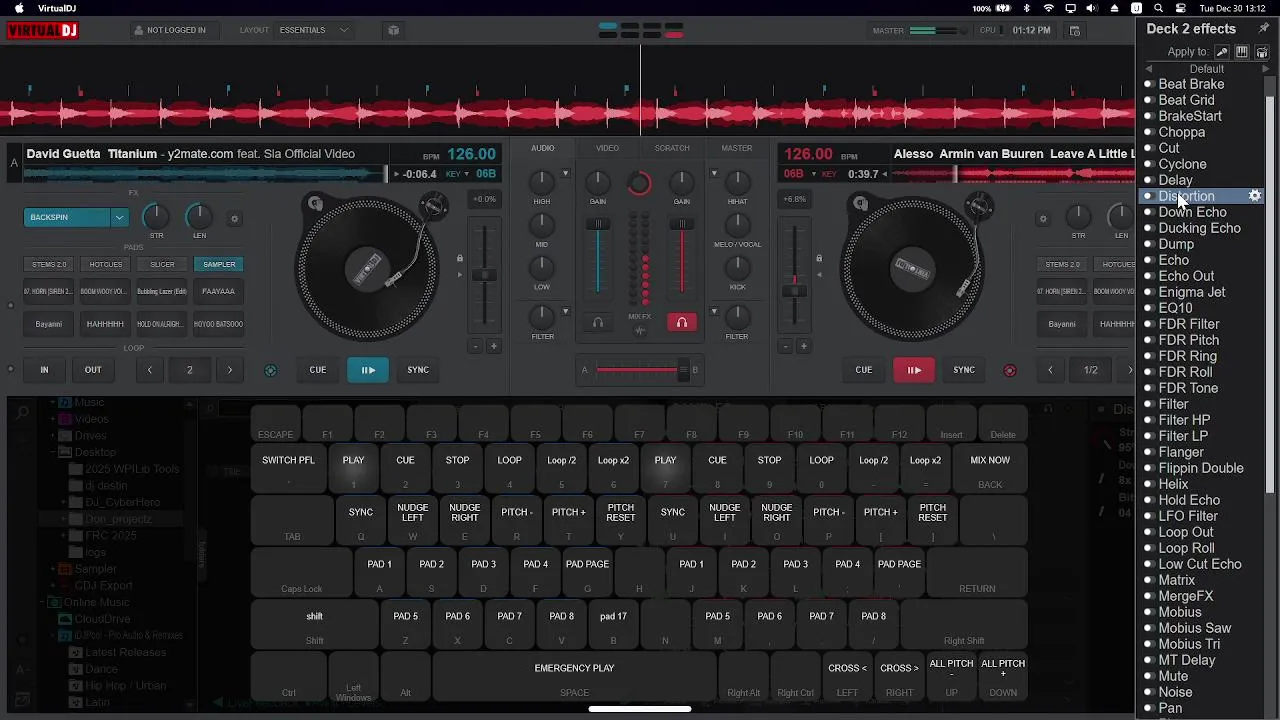
Task: Open macOS Control Center
Action: (1181, 8)
